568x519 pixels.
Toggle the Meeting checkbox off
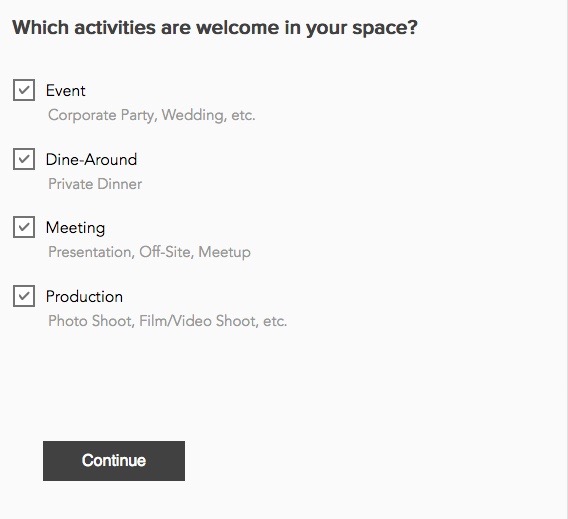(24, 227)
